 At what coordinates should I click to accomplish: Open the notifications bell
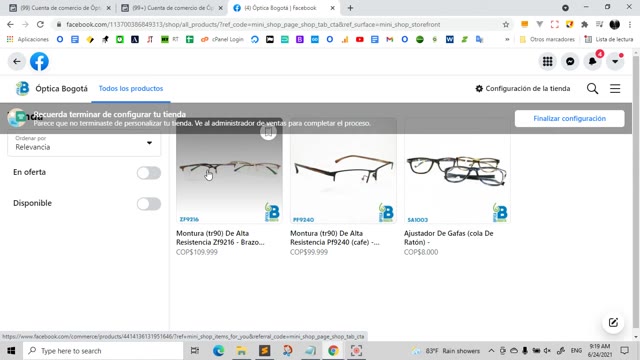pos(592,62)
